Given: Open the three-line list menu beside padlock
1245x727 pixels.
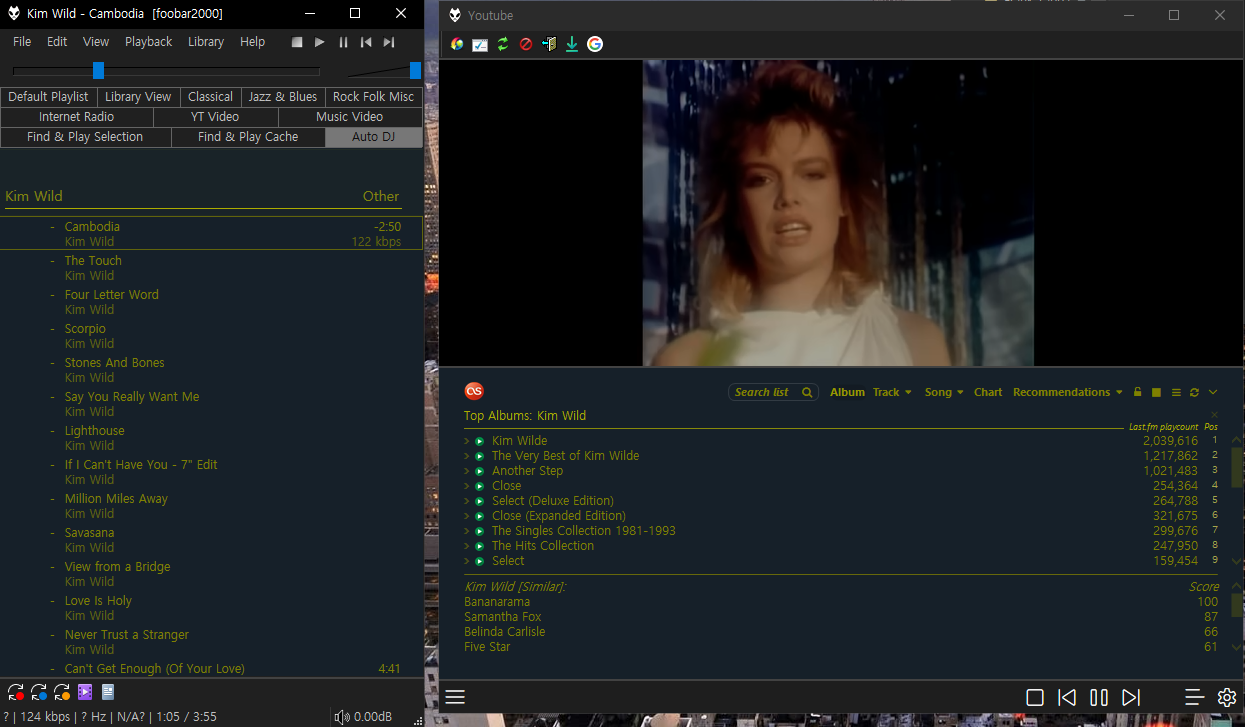Looking at the screenshot, I should click(x=1176, y=392).
